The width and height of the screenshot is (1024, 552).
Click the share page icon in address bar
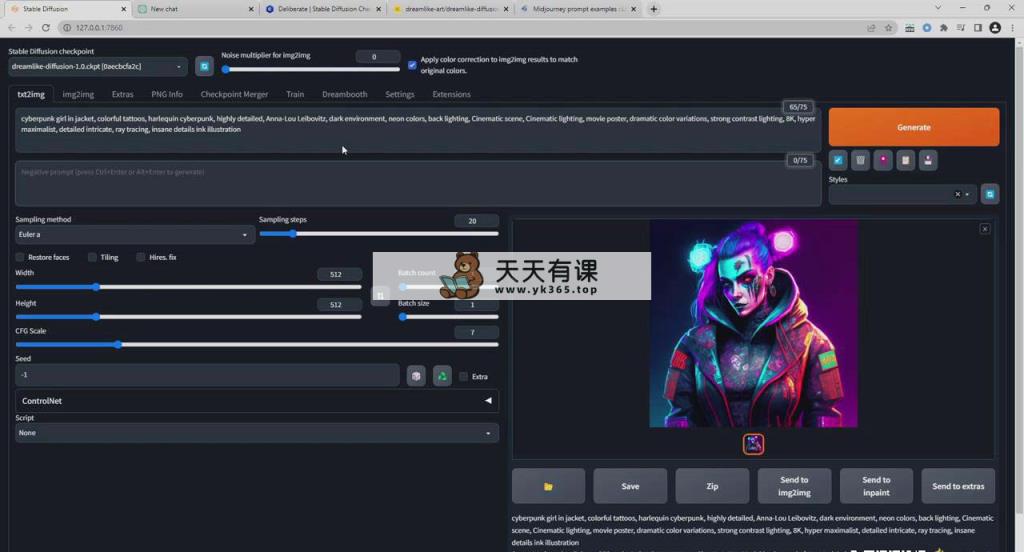[871, 27]
